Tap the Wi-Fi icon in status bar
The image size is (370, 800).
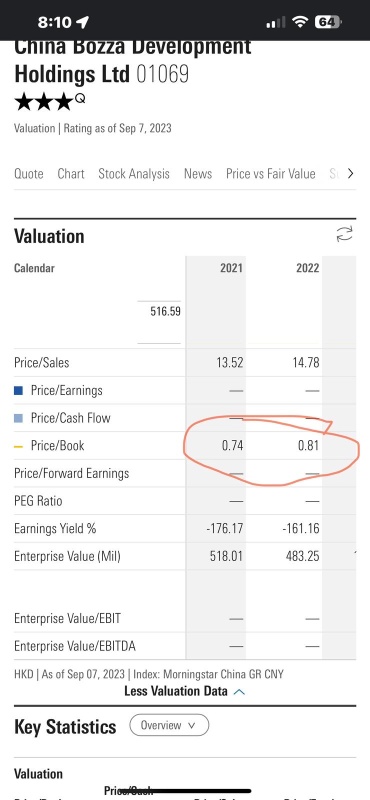click(300, 21)
